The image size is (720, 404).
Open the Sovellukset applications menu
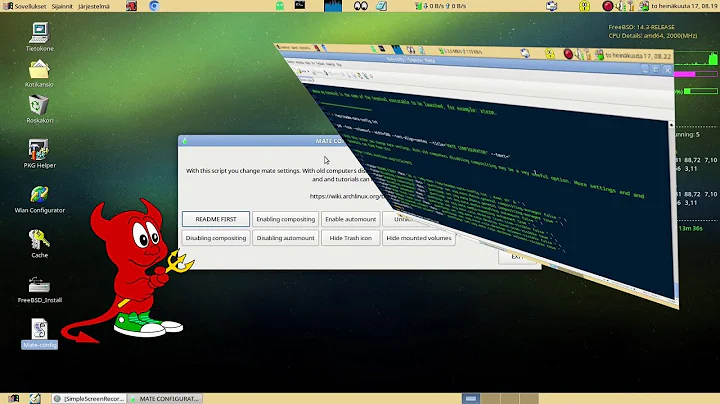click(25, 6)
